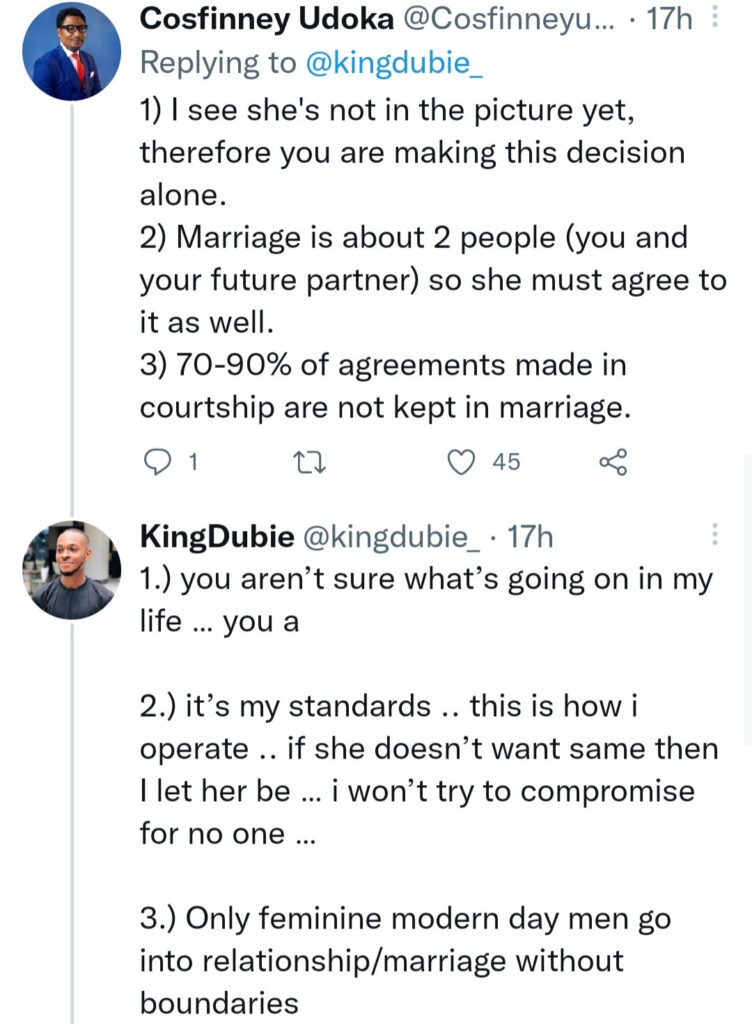Open more options menu on KingDubie's reply

tap(713, 536)
